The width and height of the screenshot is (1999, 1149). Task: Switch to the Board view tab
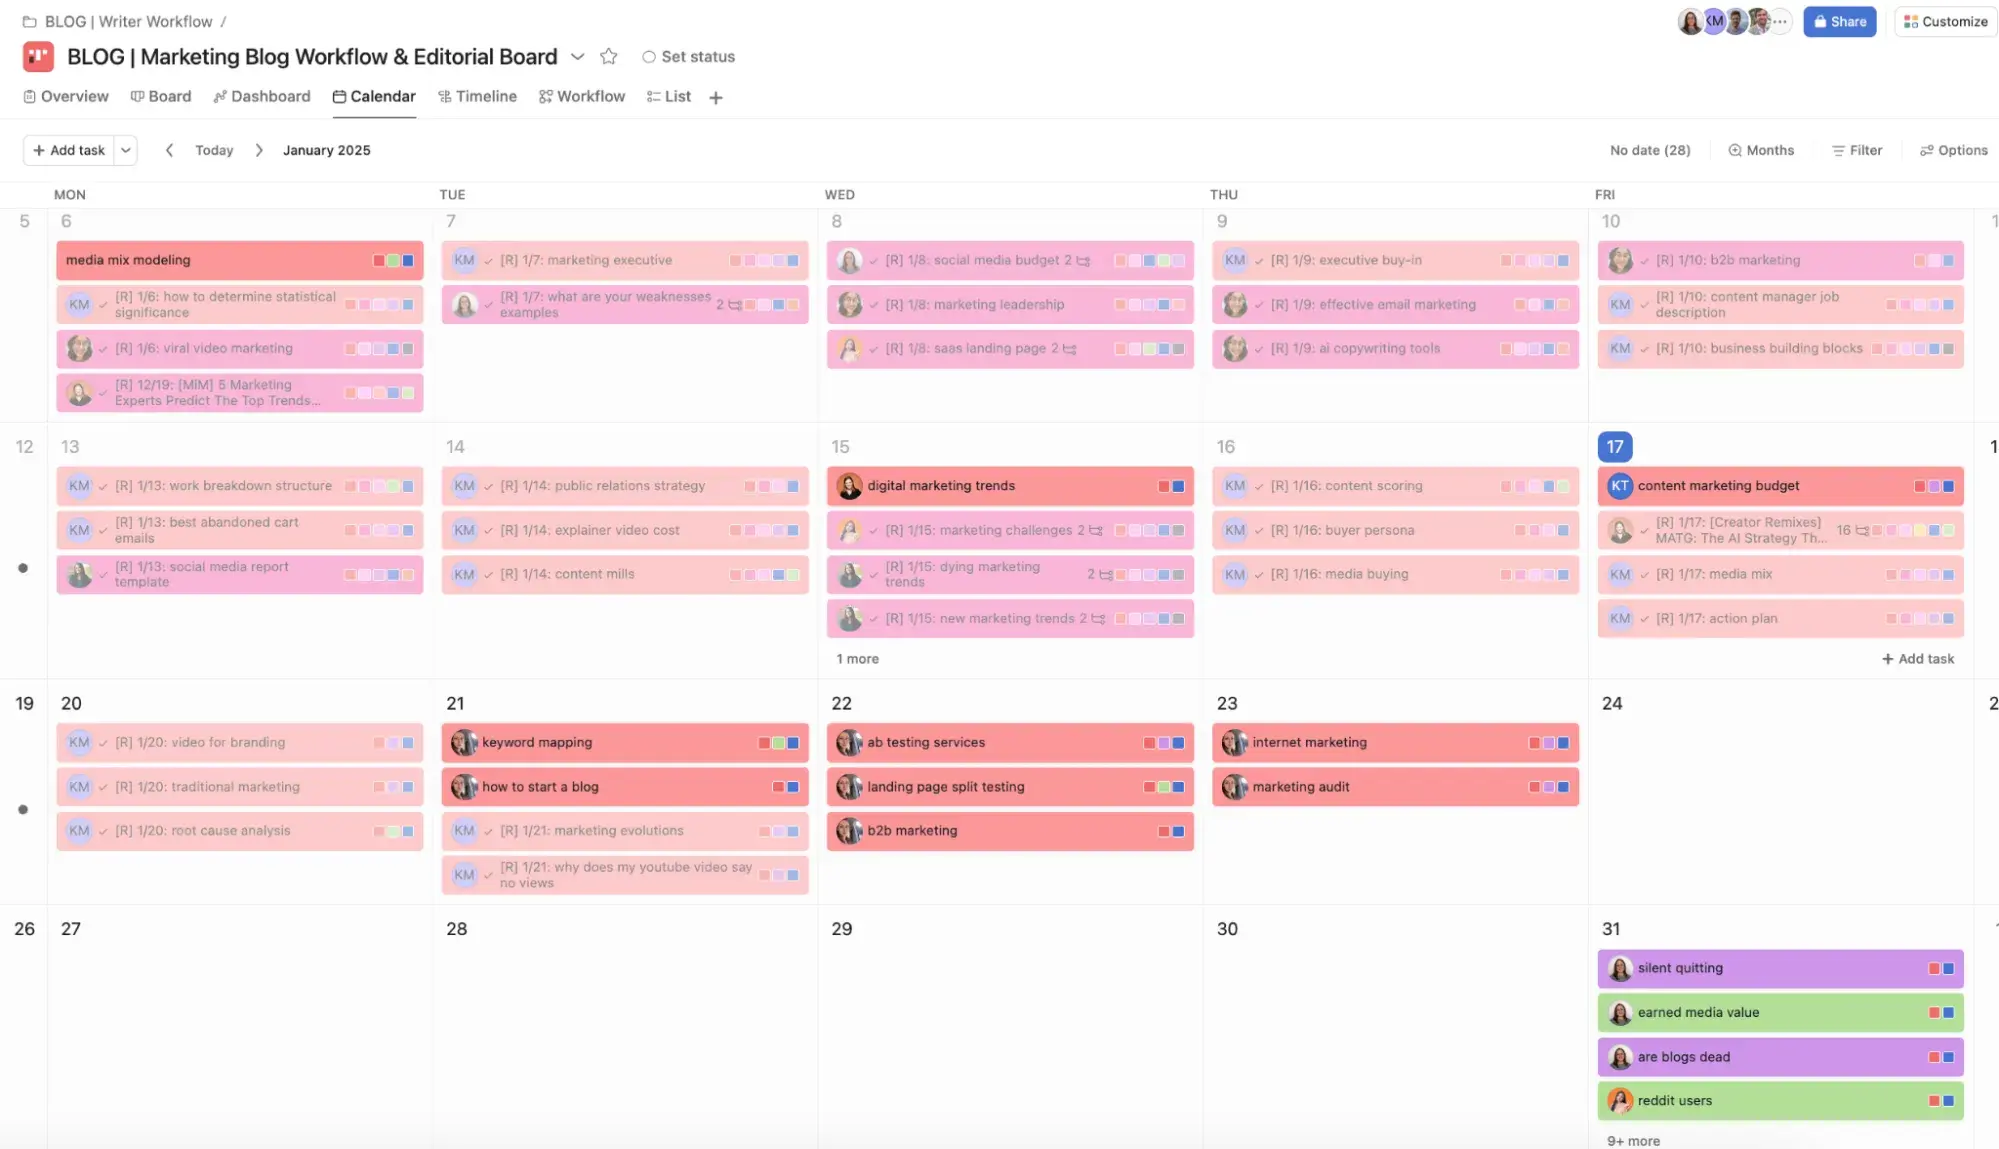(x=169, y=96)
